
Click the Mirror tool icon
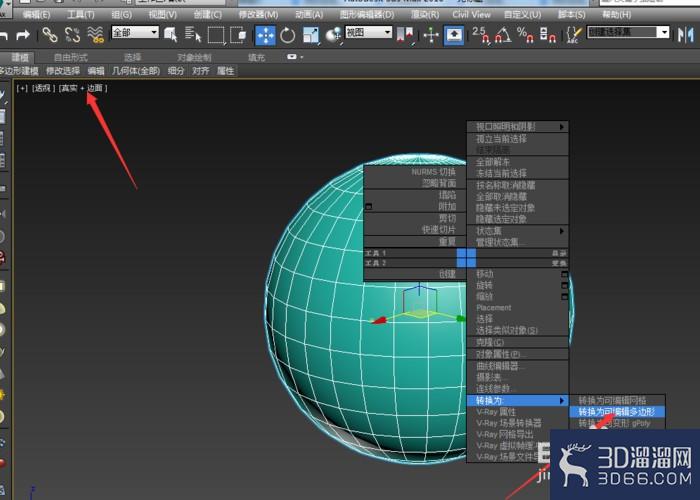pyautogui.click(x=685, y=35)
